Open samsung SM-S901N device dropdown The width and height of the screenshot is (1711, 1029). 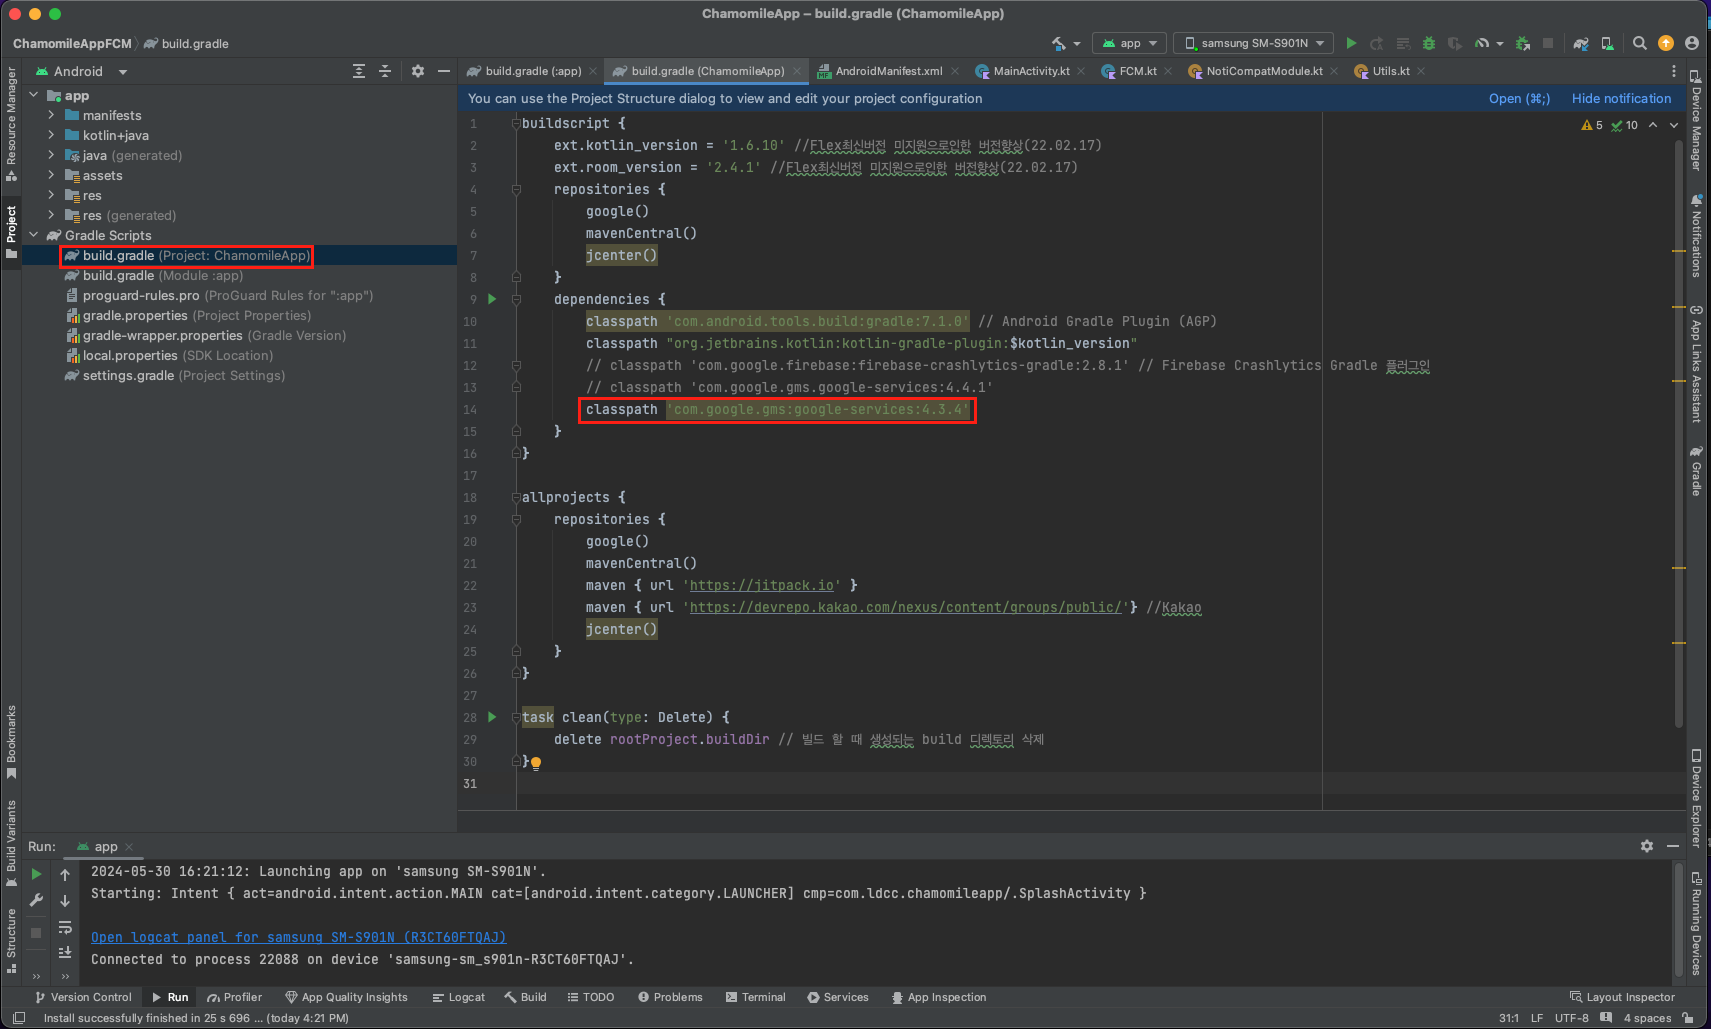pos(1254,43)
